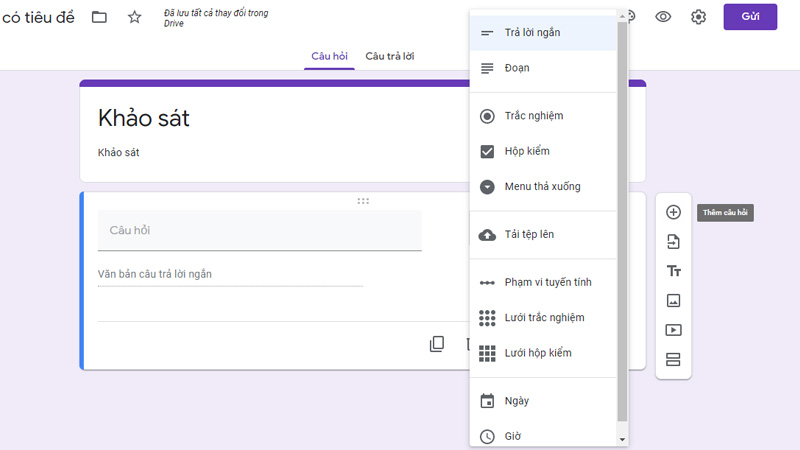
Task: Choose Ngày date question type
Action: pos(543,401)
